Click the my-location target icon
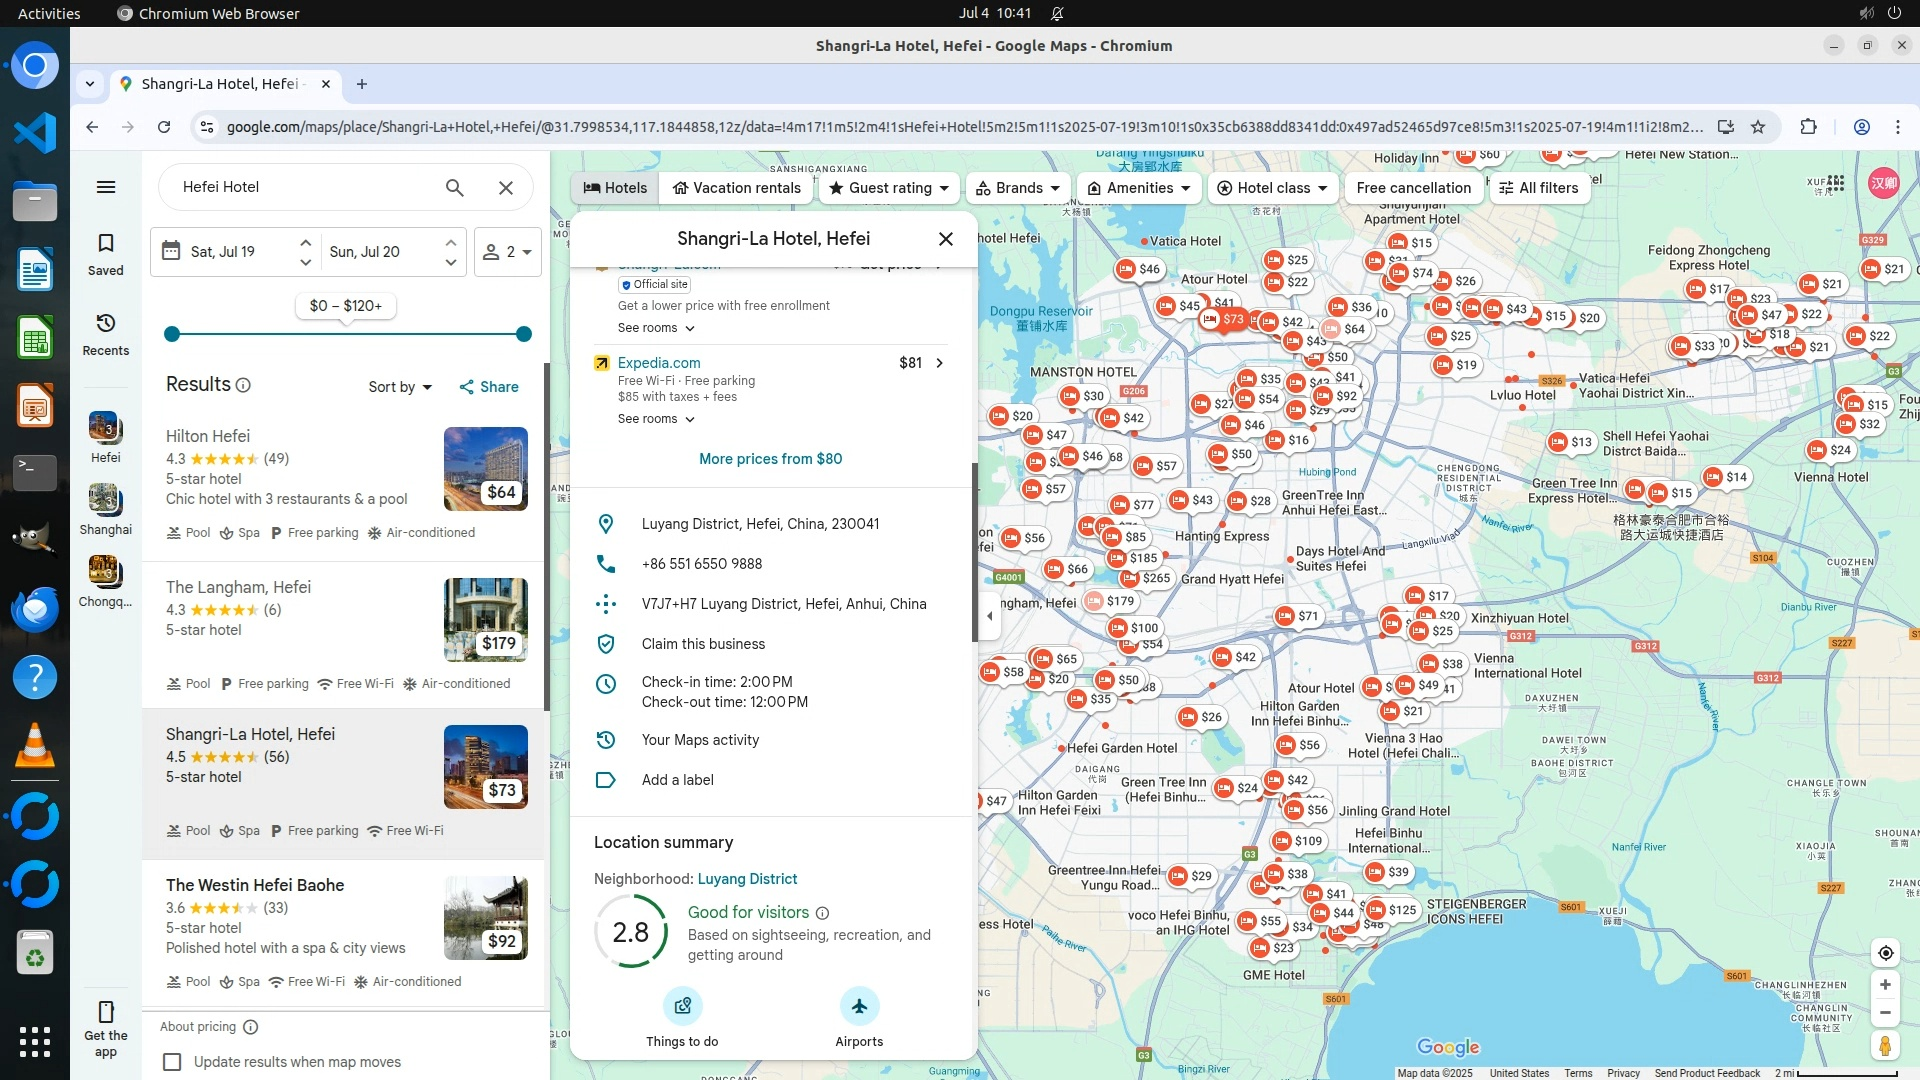This screenshot has height=1080, width=1920. coord(1884,953)
